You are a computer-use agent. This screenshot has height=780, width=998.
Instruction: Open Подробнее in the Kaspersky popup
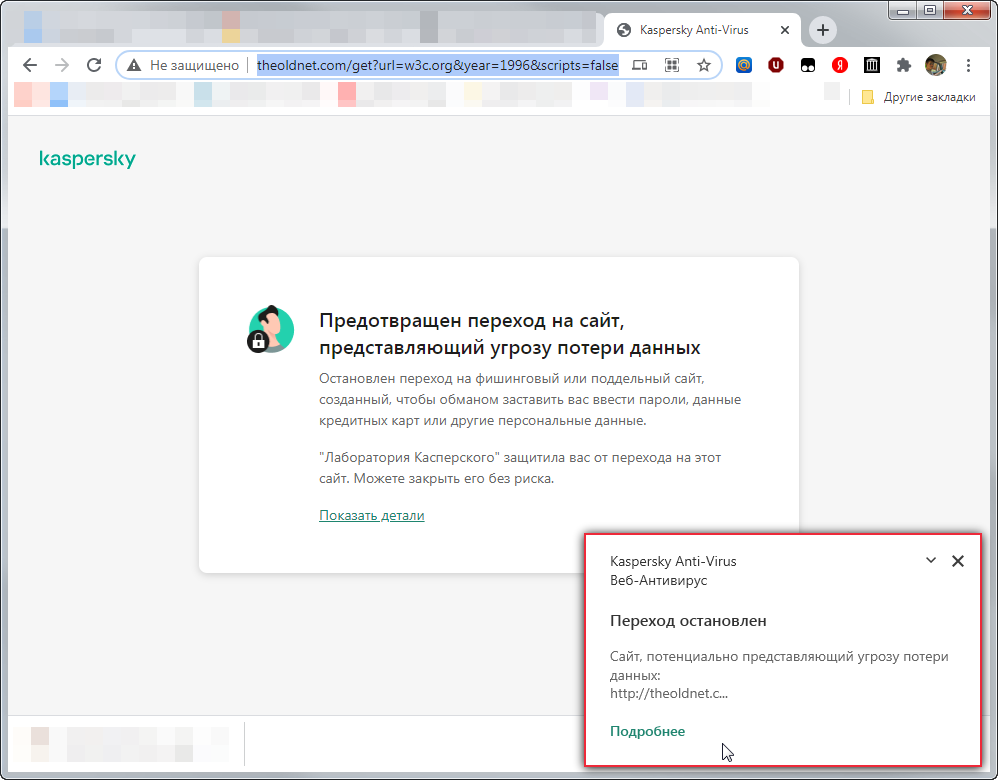click(x=647, y=731)
